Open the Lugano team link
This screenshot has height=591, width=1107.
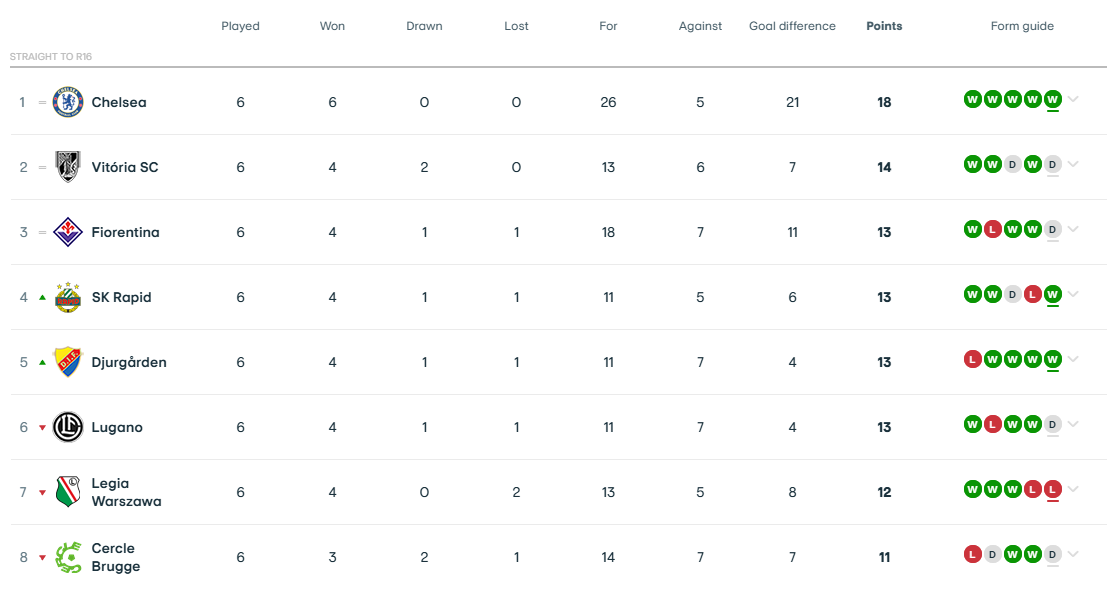pyautogui.click(x=117, y=427)
